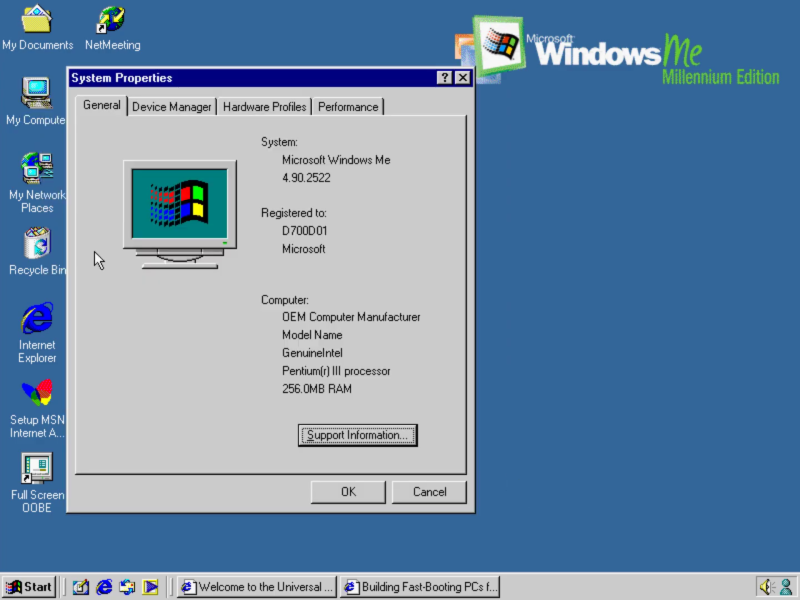Click the user tray icon beside the volume icon
The image size is (800, 600).
(786, 587)
